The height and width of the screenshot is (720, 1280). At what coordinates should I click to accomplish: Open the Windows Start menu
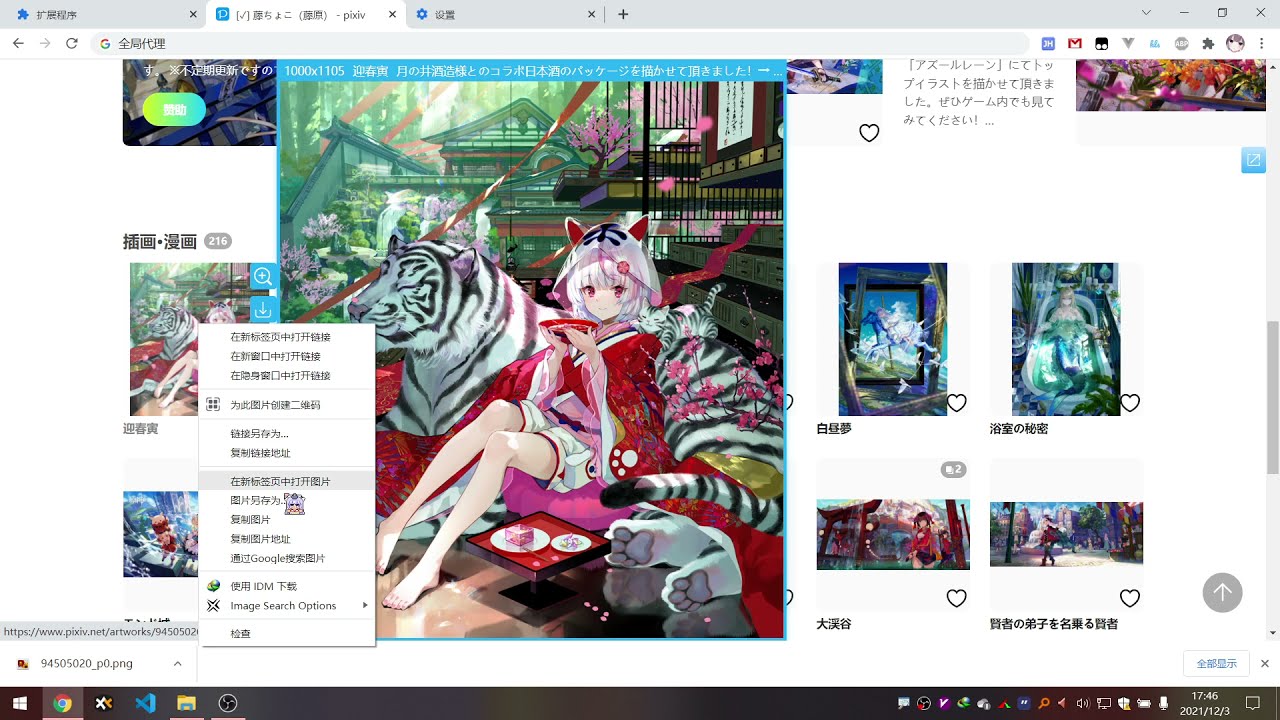coord(20,703)
